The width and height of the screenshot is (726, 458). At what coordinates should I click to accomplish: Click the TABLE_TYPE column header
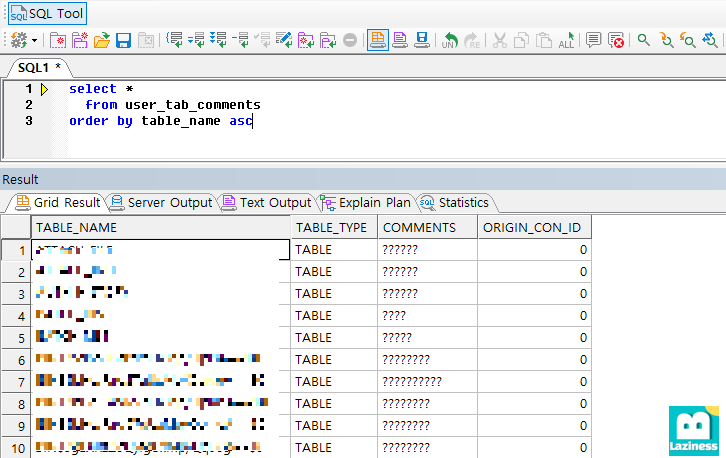(334, 227)
